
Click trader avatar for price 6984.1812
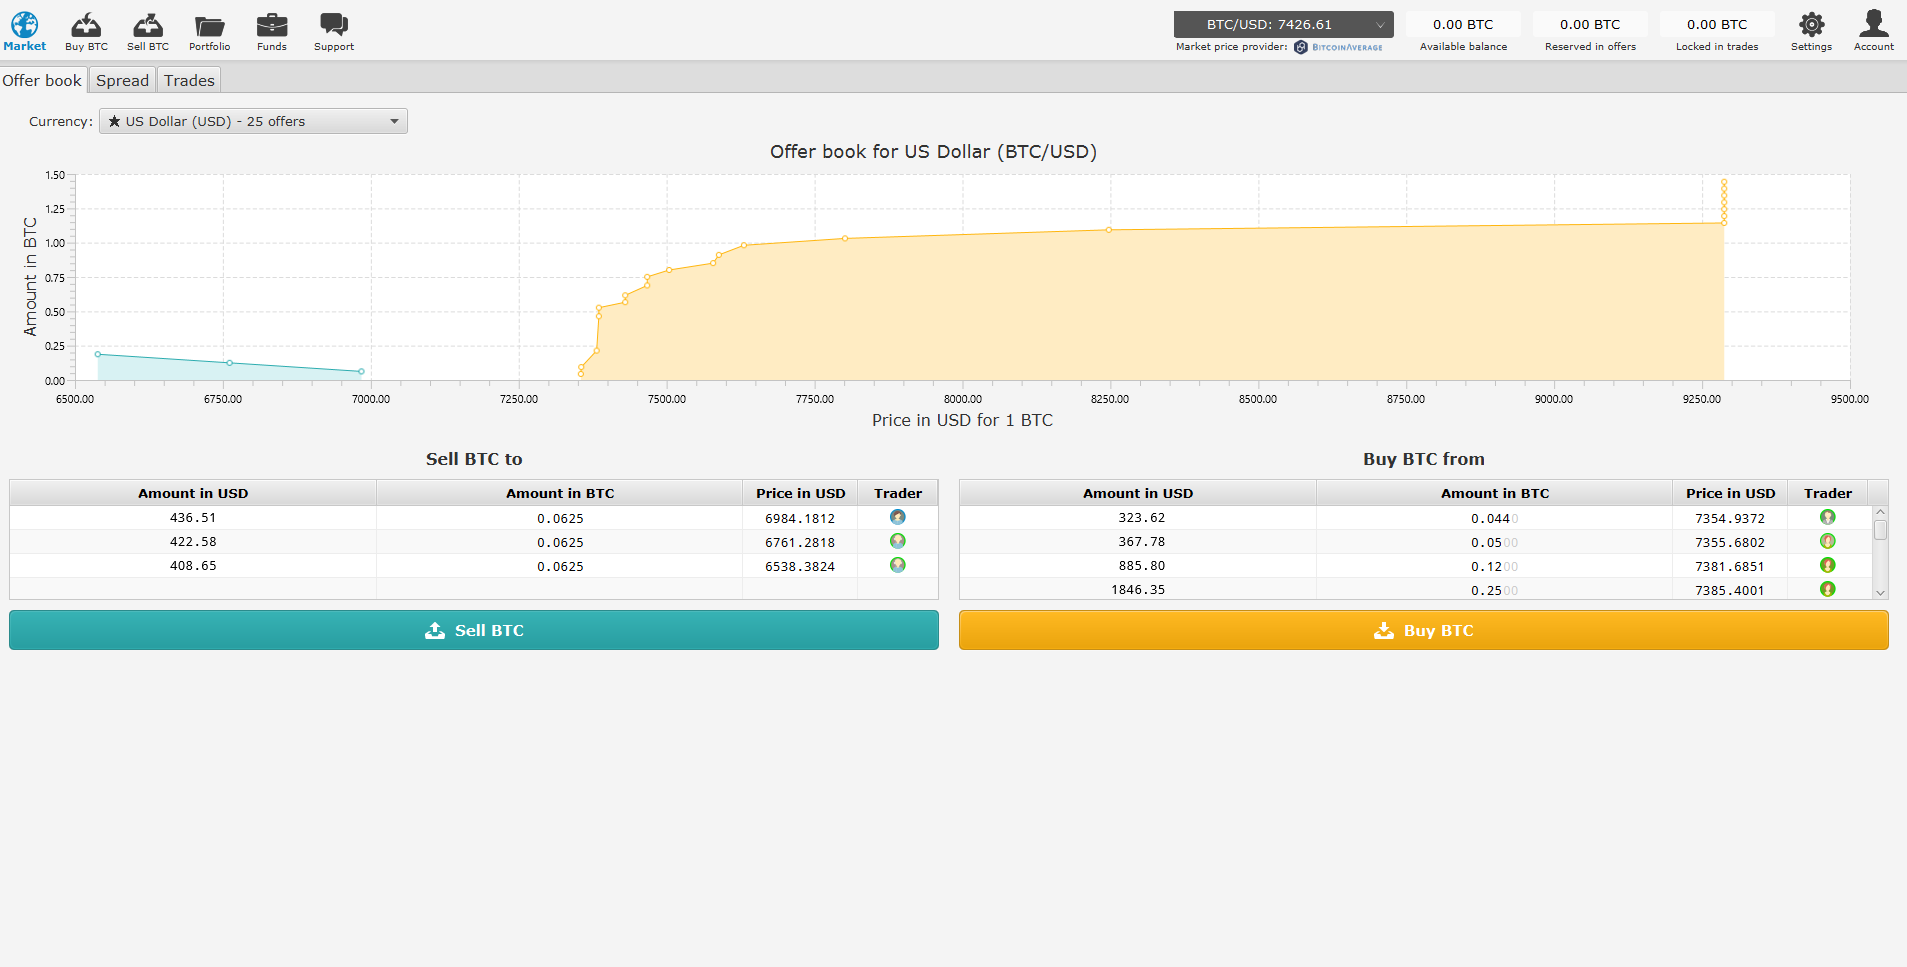coord(898,517)
